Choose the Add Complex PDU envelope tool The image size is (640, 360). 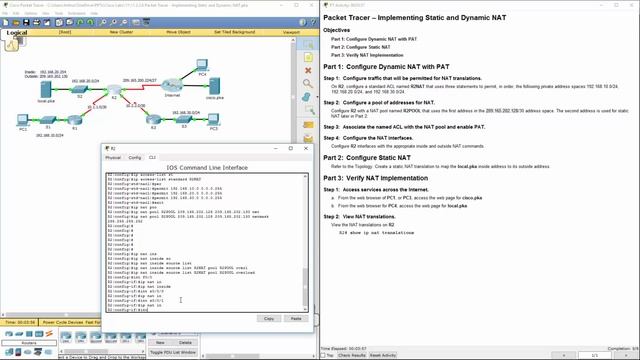pyautogui.click(x=308, y=139)
